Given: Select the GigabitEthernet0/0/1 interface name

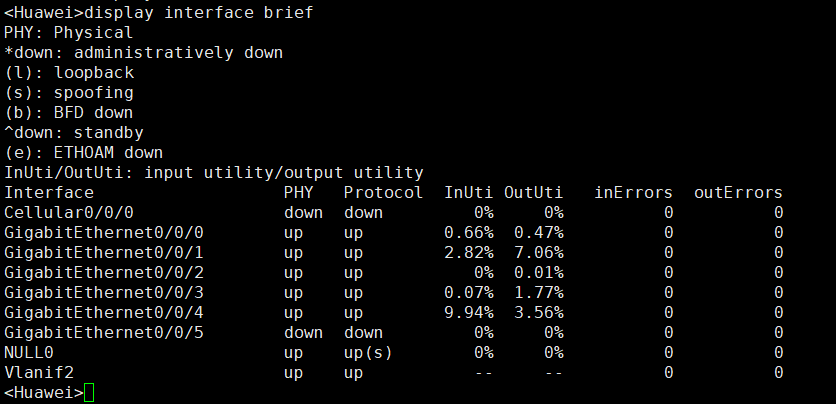Looking at the screenshot, I should (104, 253).
